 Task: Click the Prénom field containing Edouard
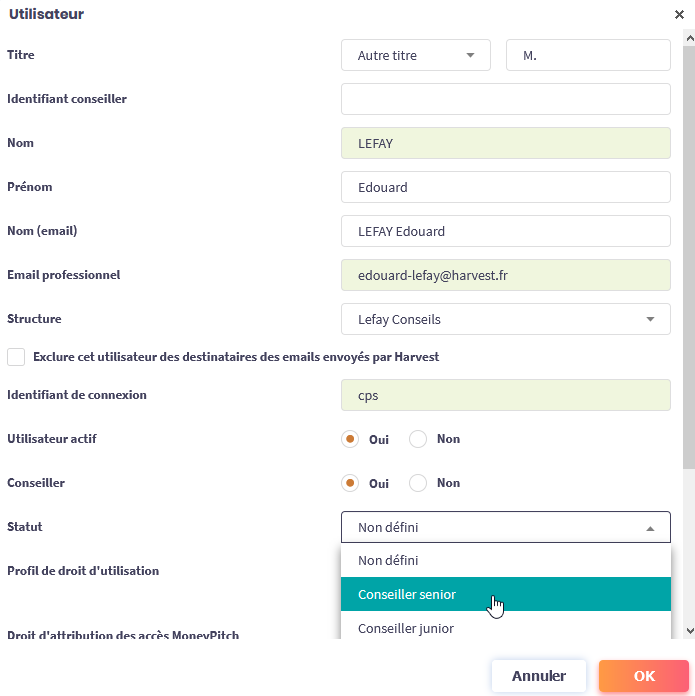[x=505, y=187]
